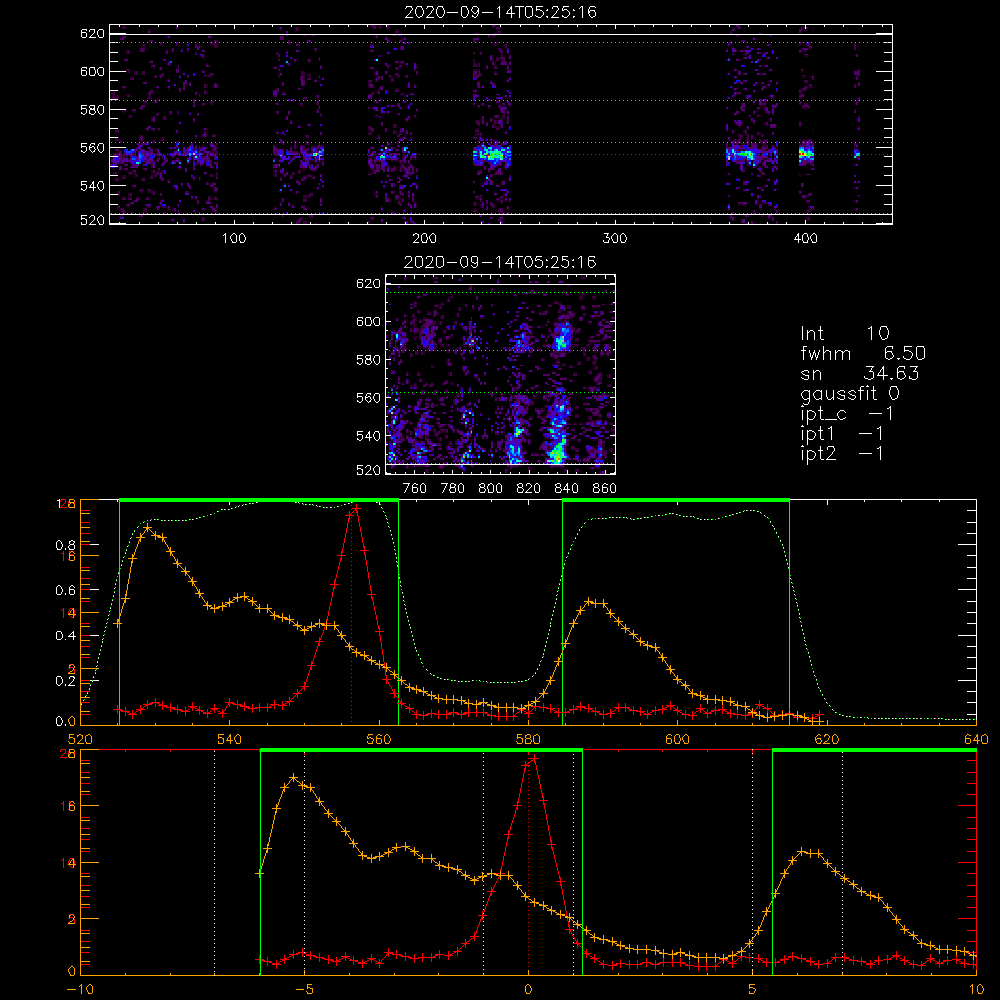Click y-axis label 600 on top spectrogram
Screen dimensions: 1000x1000
[92, 71]
